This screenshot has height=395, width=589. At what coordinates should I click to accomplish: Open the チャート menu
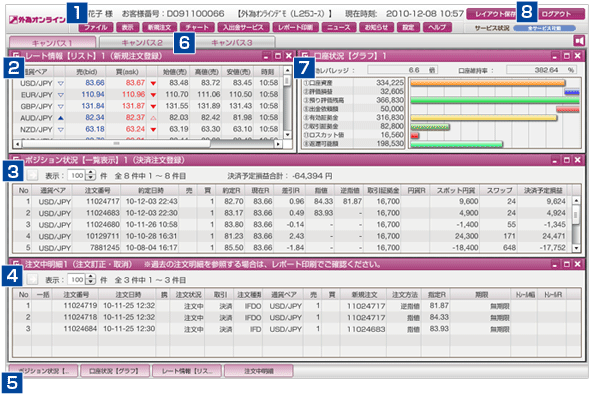click(197, 27)
